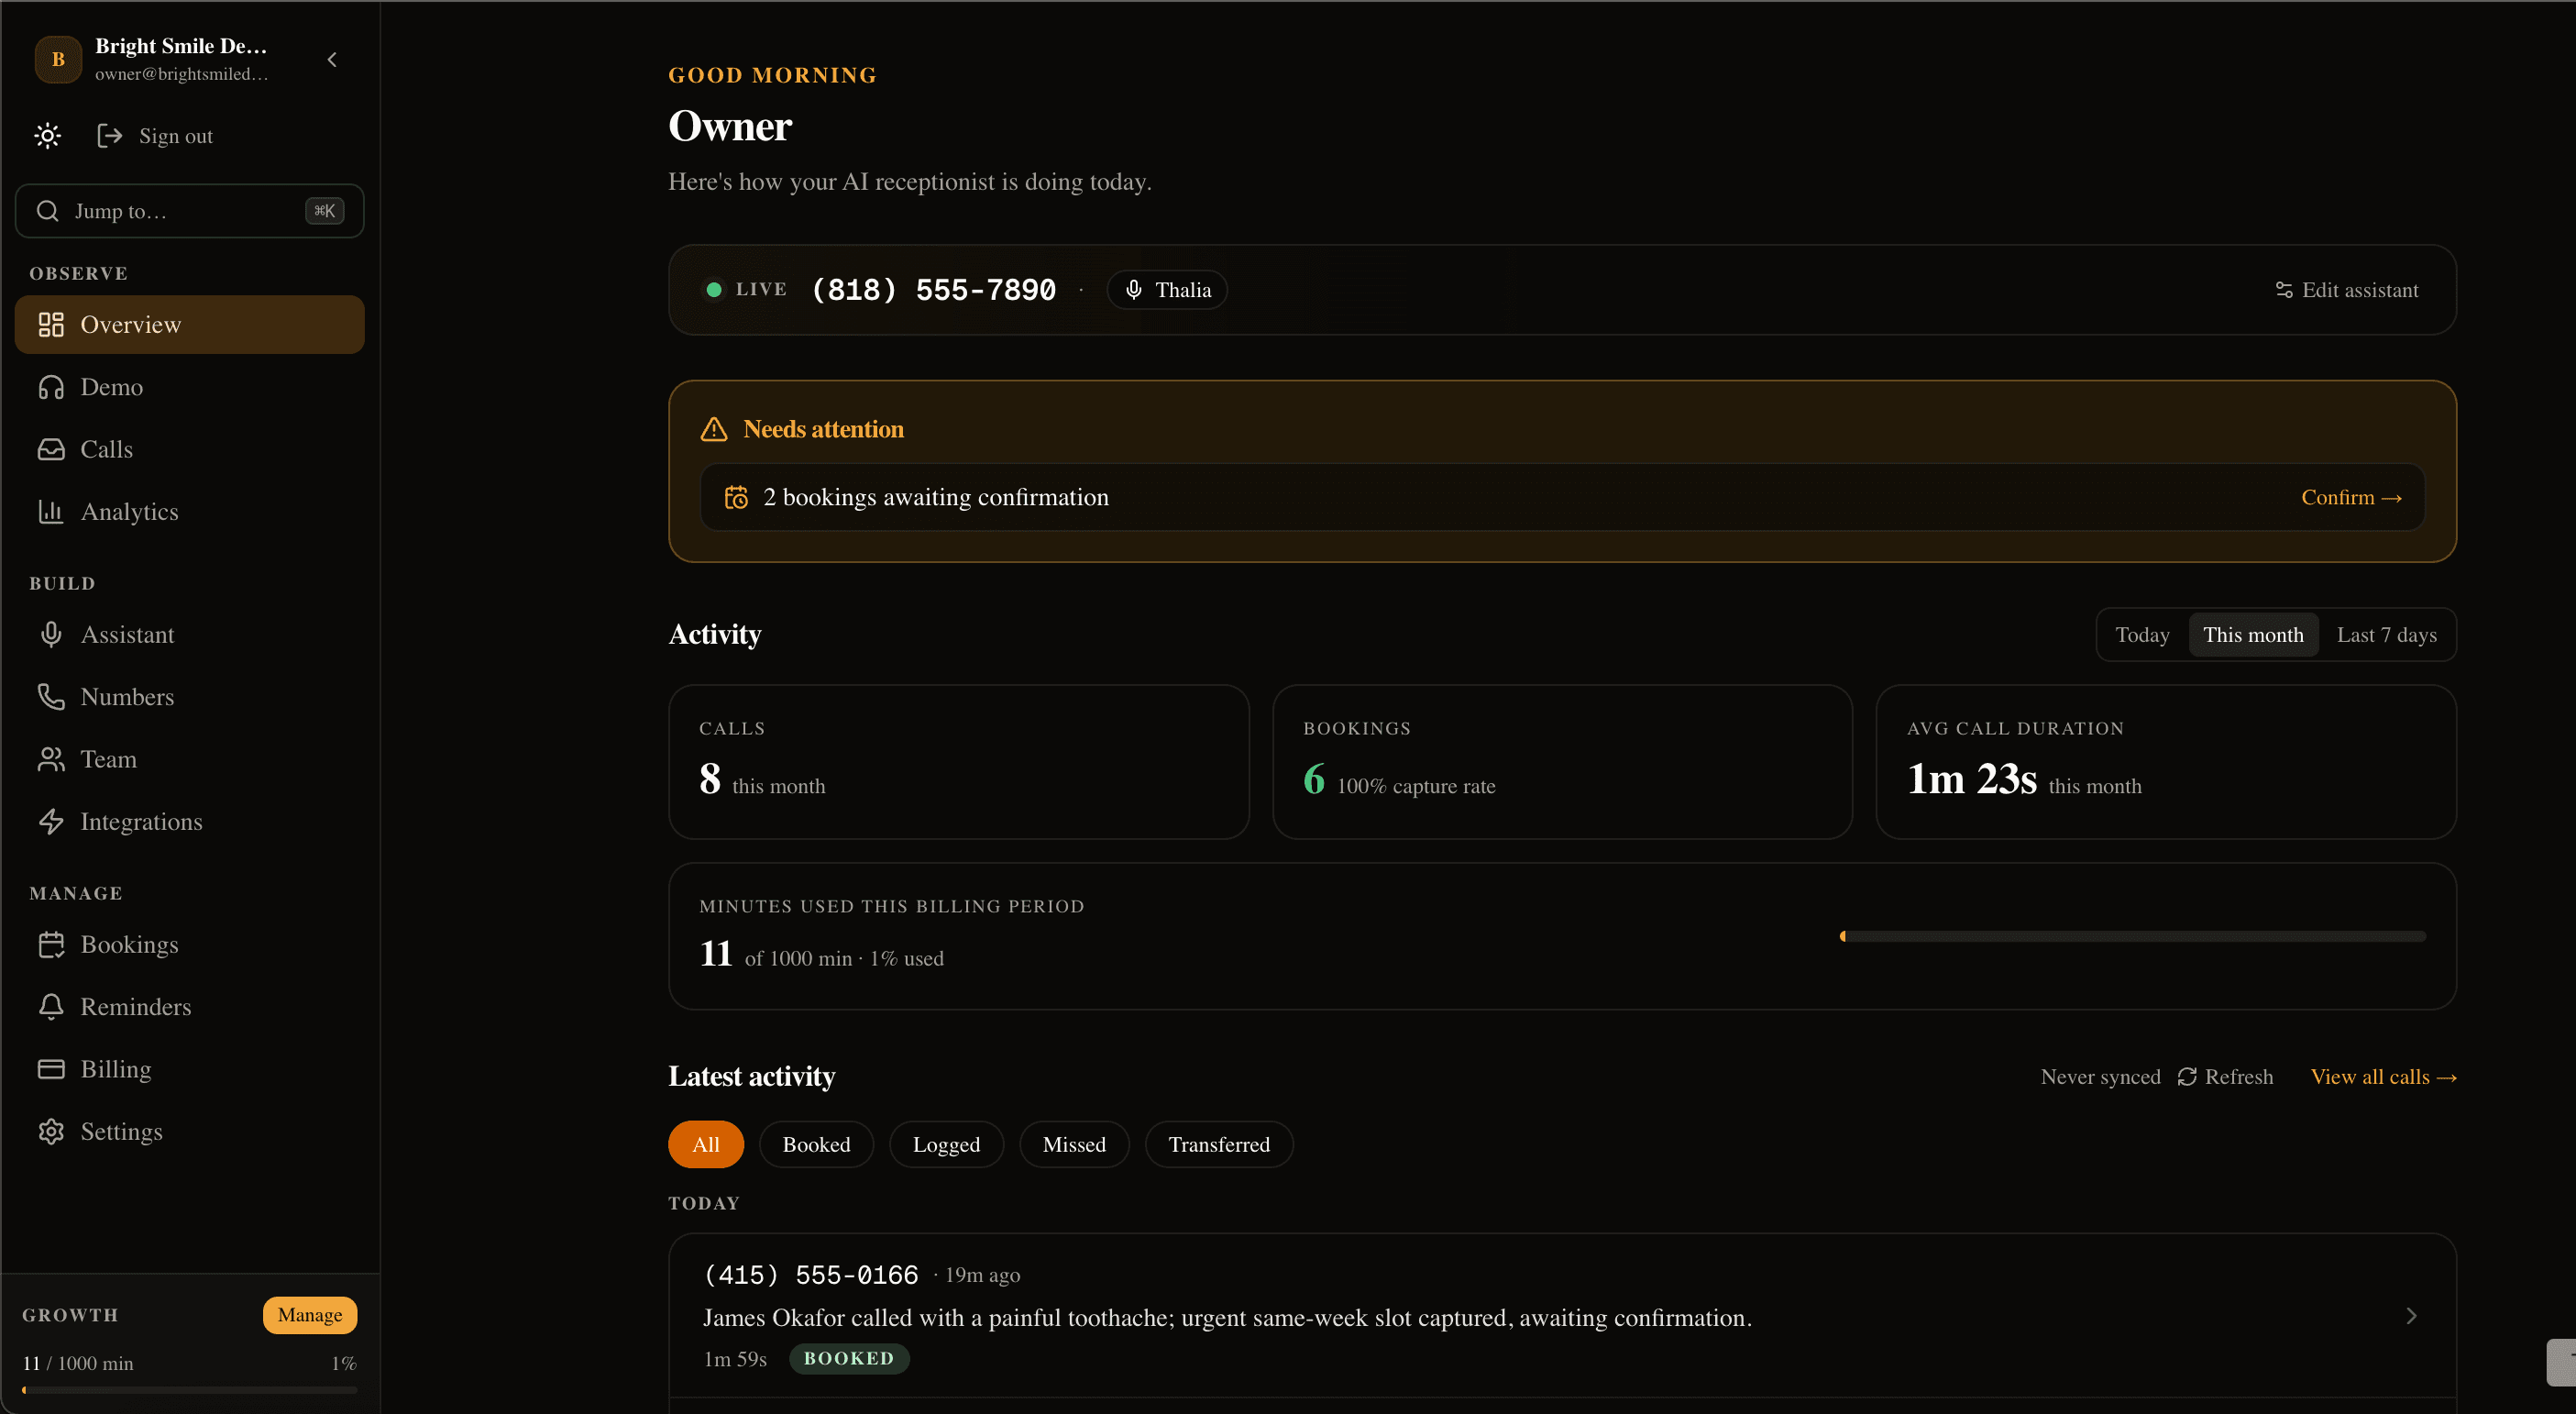The height and width of the screenshot is (1414, 2576).
Task: Click the ⌘K shortcut badge
Action: coord(324,211)
